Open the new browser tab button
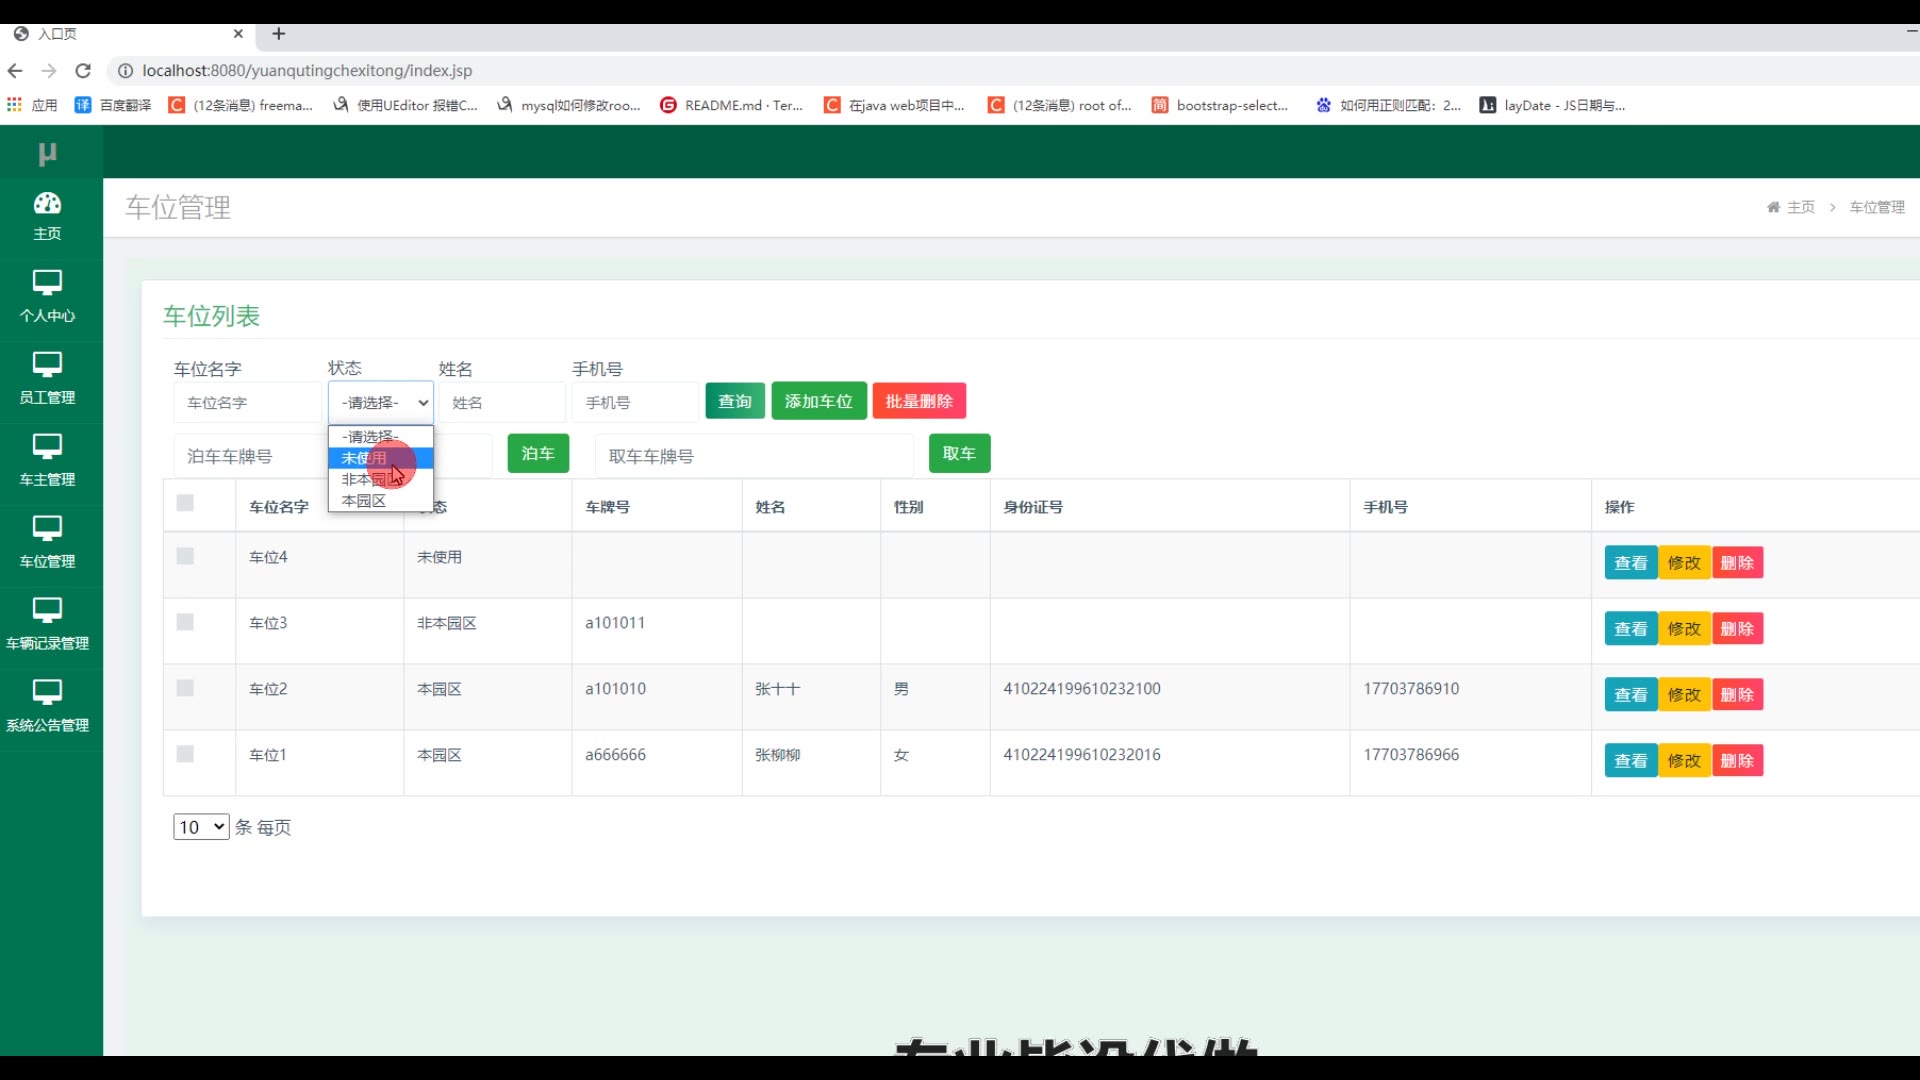1920x1080 pixels. (x=279, y=34)
